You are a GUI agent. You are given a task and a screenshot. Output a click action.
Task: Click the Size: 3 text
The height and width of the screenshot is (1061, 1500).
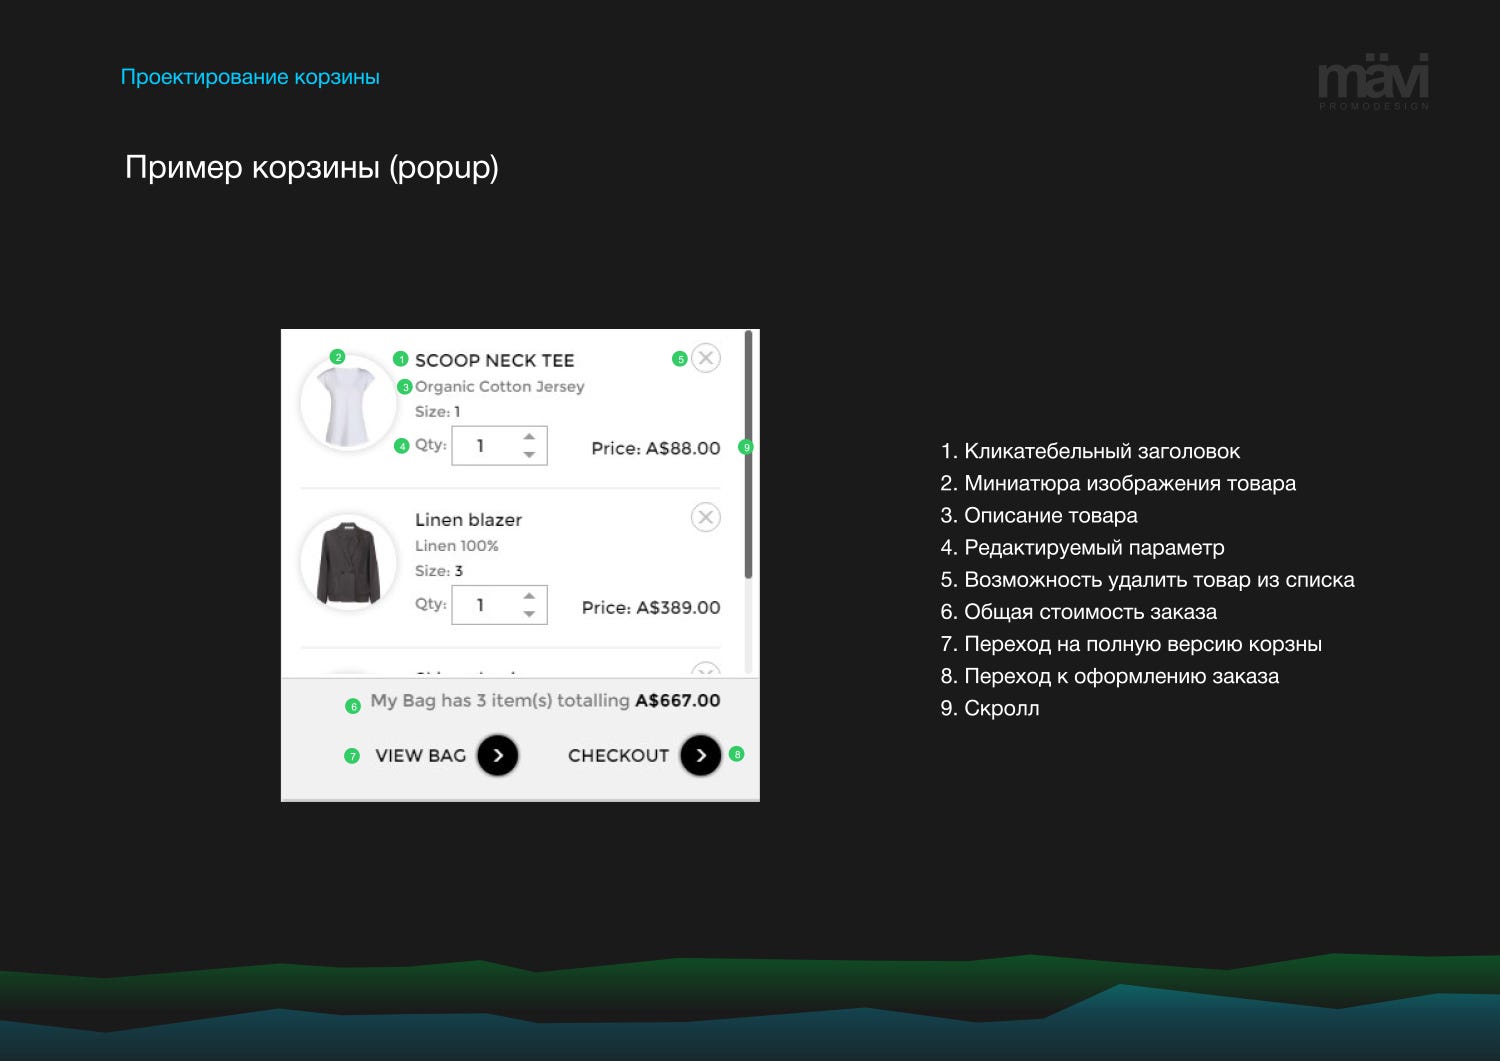[x=439, y=571]
